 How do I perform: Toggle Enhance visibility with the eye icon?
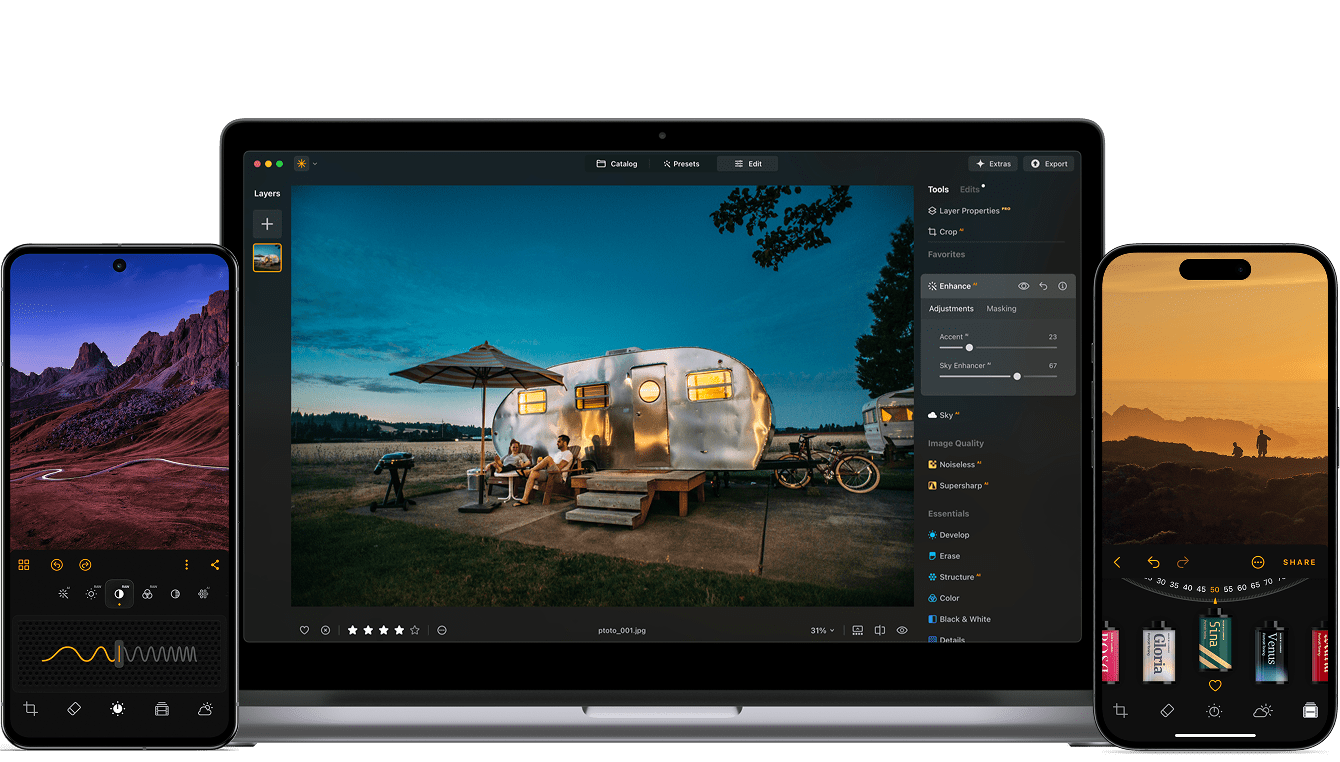click(x=1023, y=286)
